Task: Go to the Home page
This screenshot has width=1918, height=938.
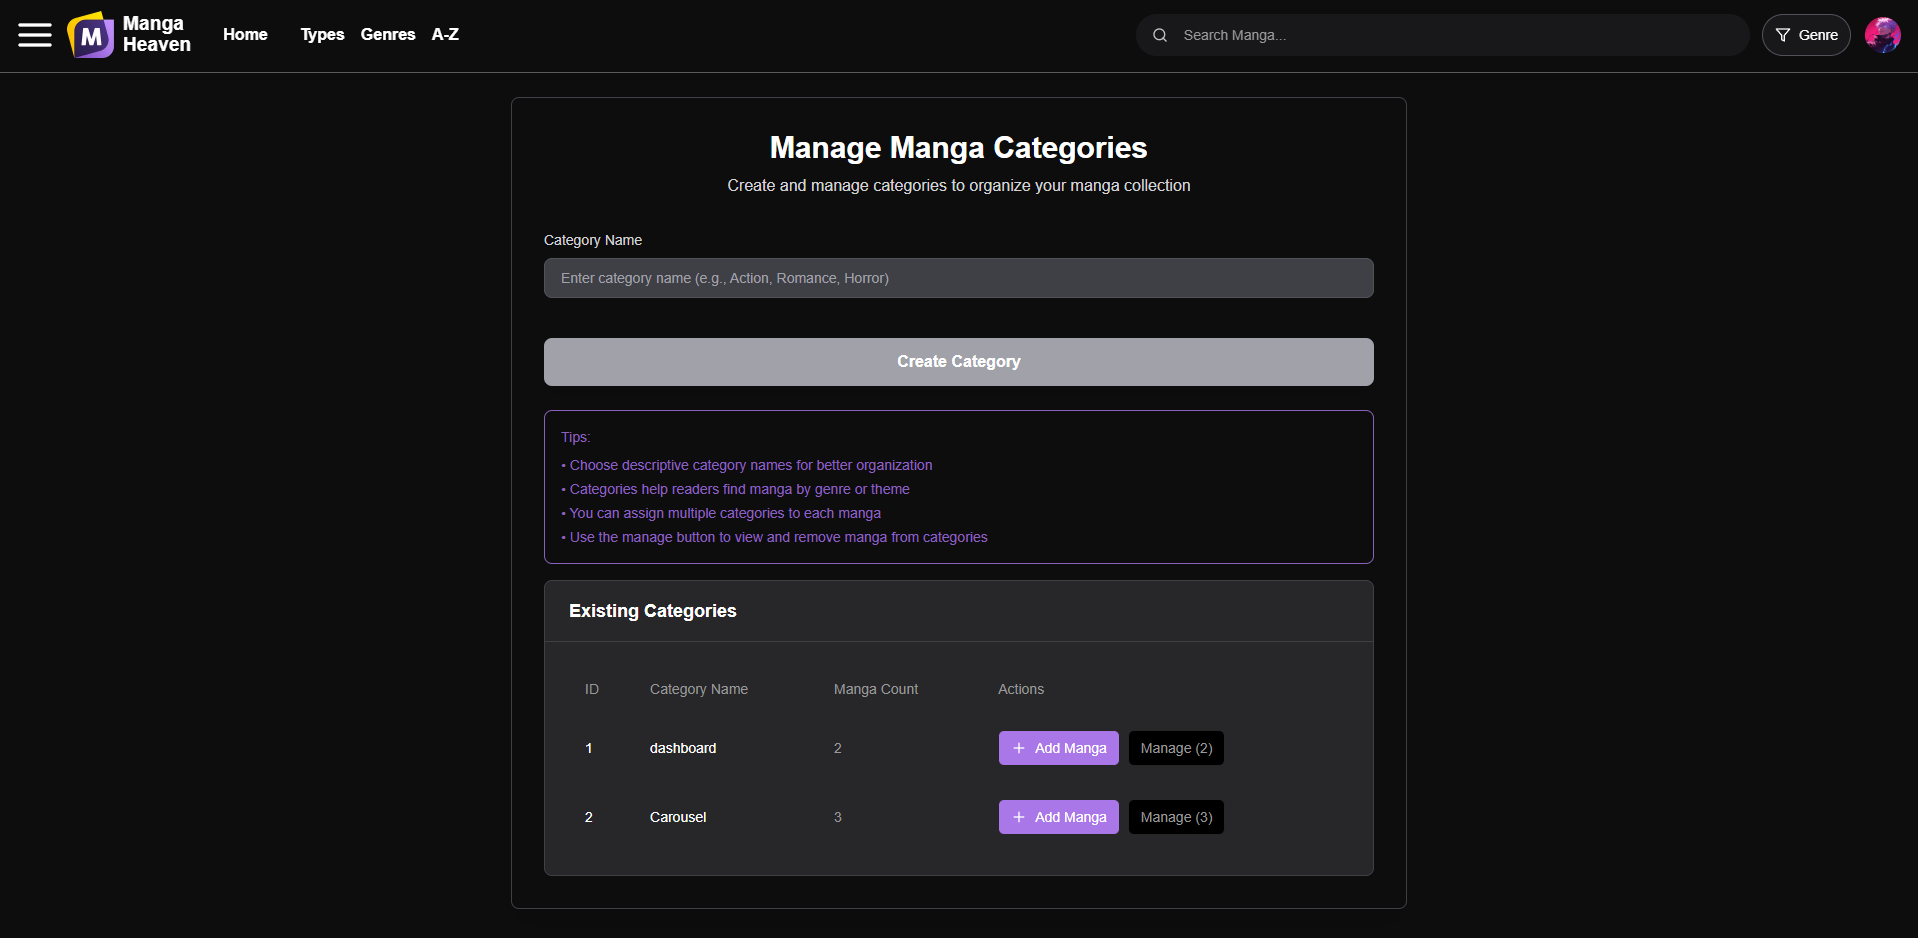Action: pos(245,34)
